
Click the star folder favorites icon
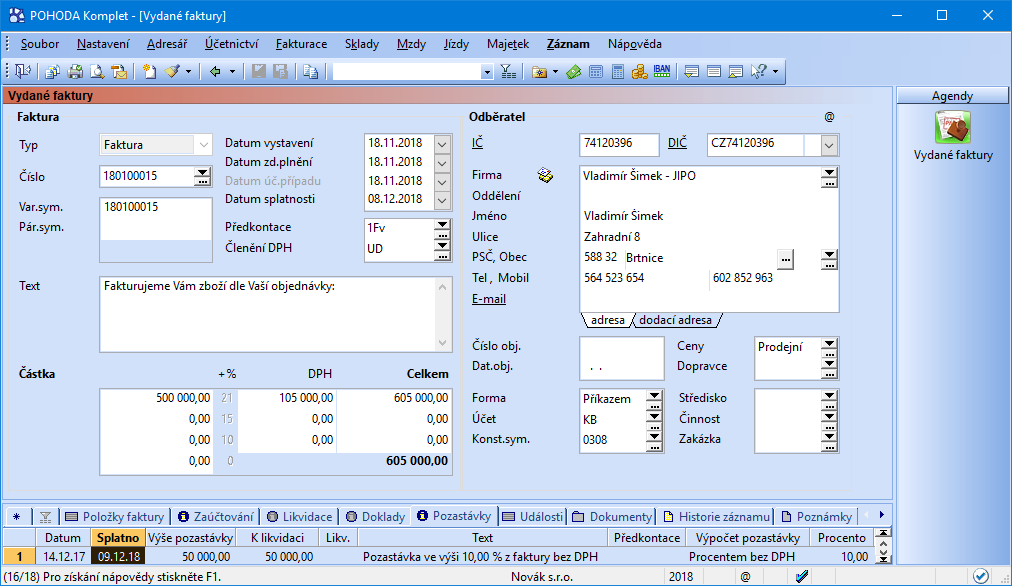click(540, 72)
